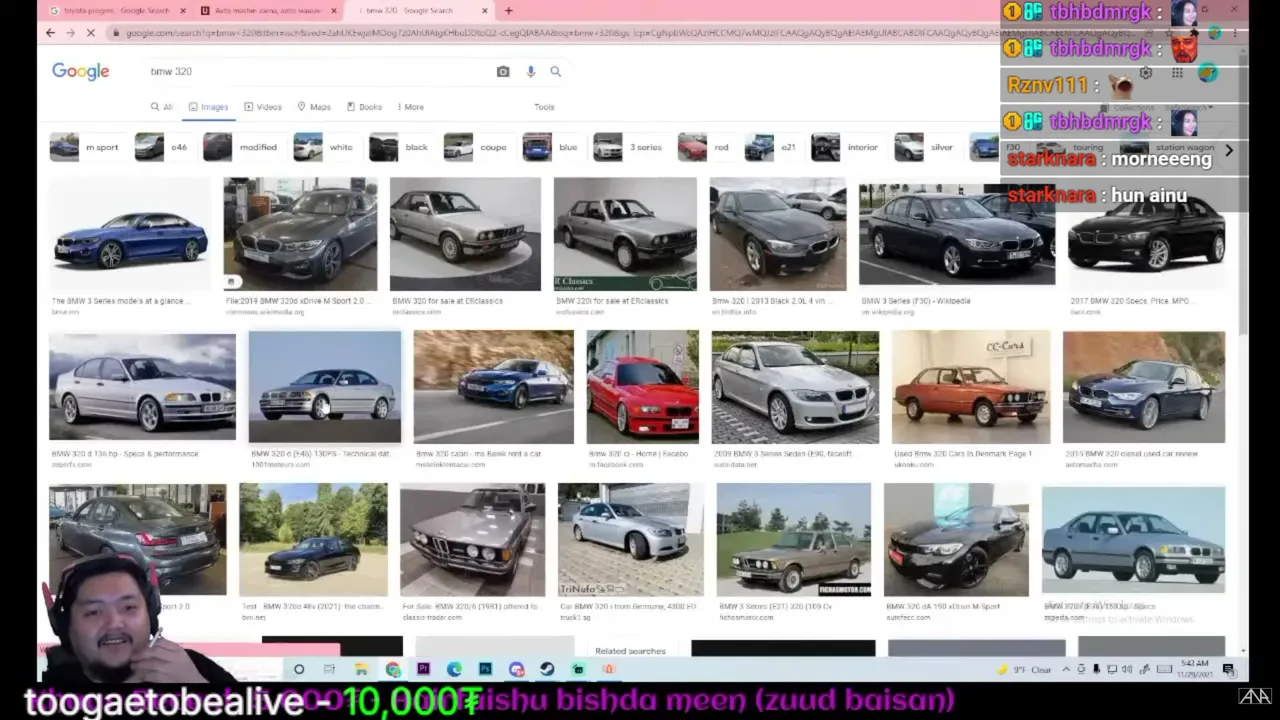Image resolution: width=1280 pixels, height=720 pixels.
Task: Close the bmw 320 search tab
Action: click(485, 11)
